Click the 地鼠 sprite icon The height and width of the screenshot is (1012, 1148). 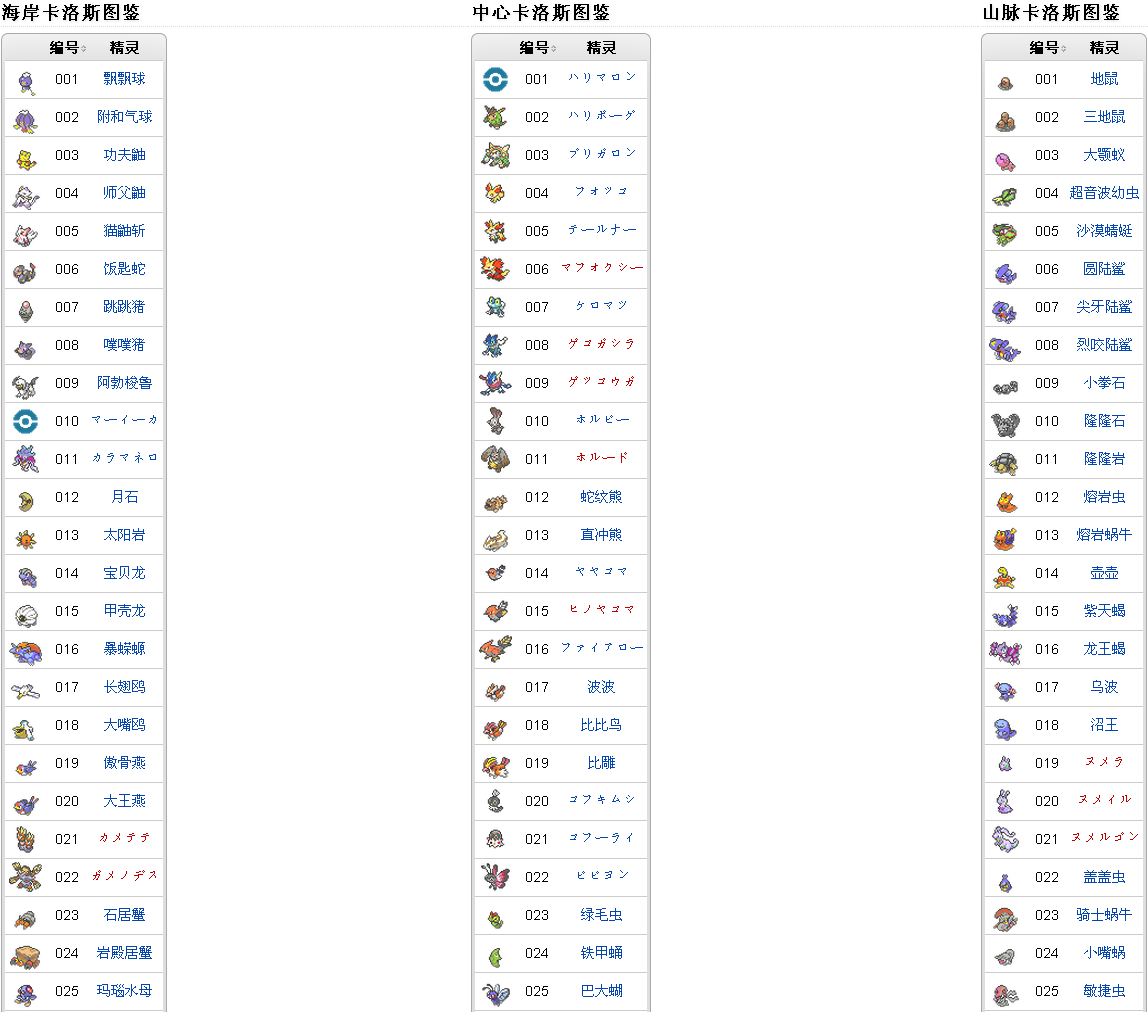1005,79
